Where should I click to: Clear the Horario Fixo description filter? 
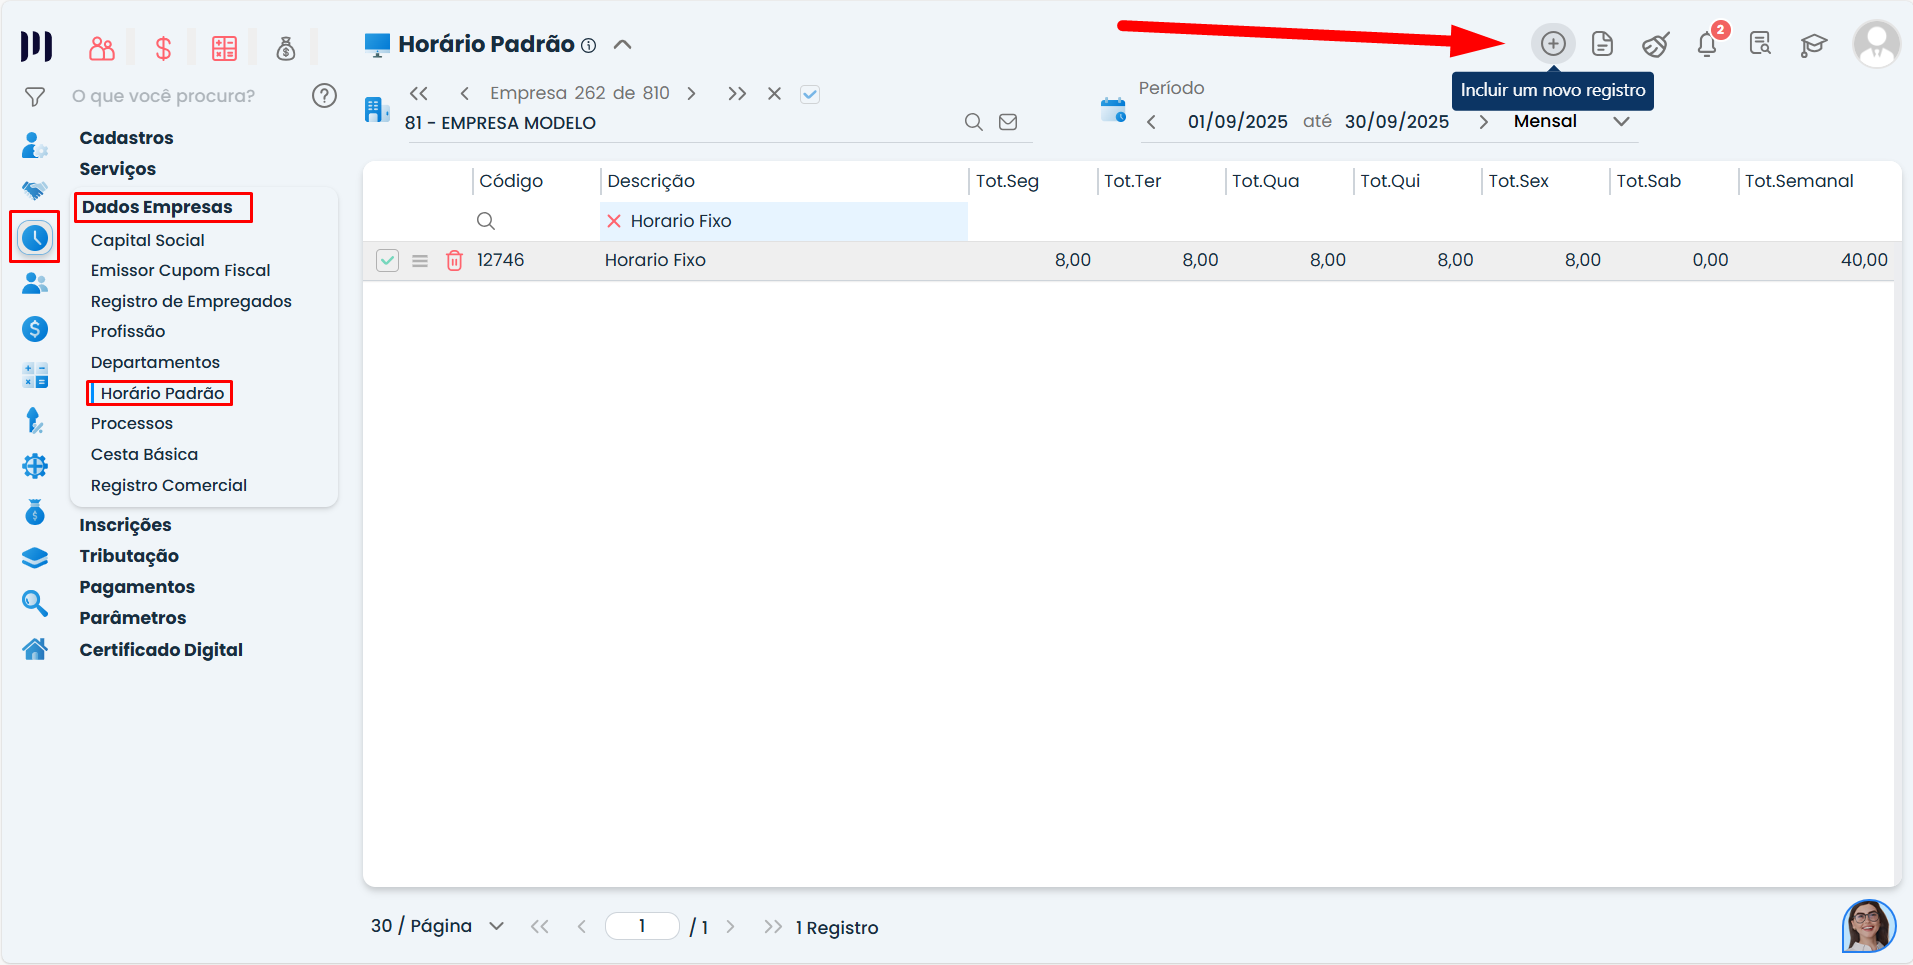tap(614, 221)
